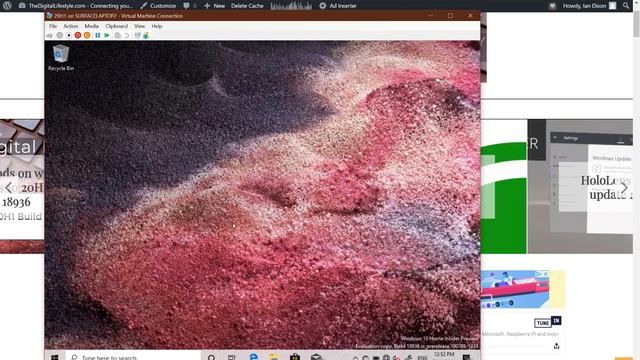Click the VM's Windows Start button
The width and height of the screenshot is (640, 360).
click(55, 357)
